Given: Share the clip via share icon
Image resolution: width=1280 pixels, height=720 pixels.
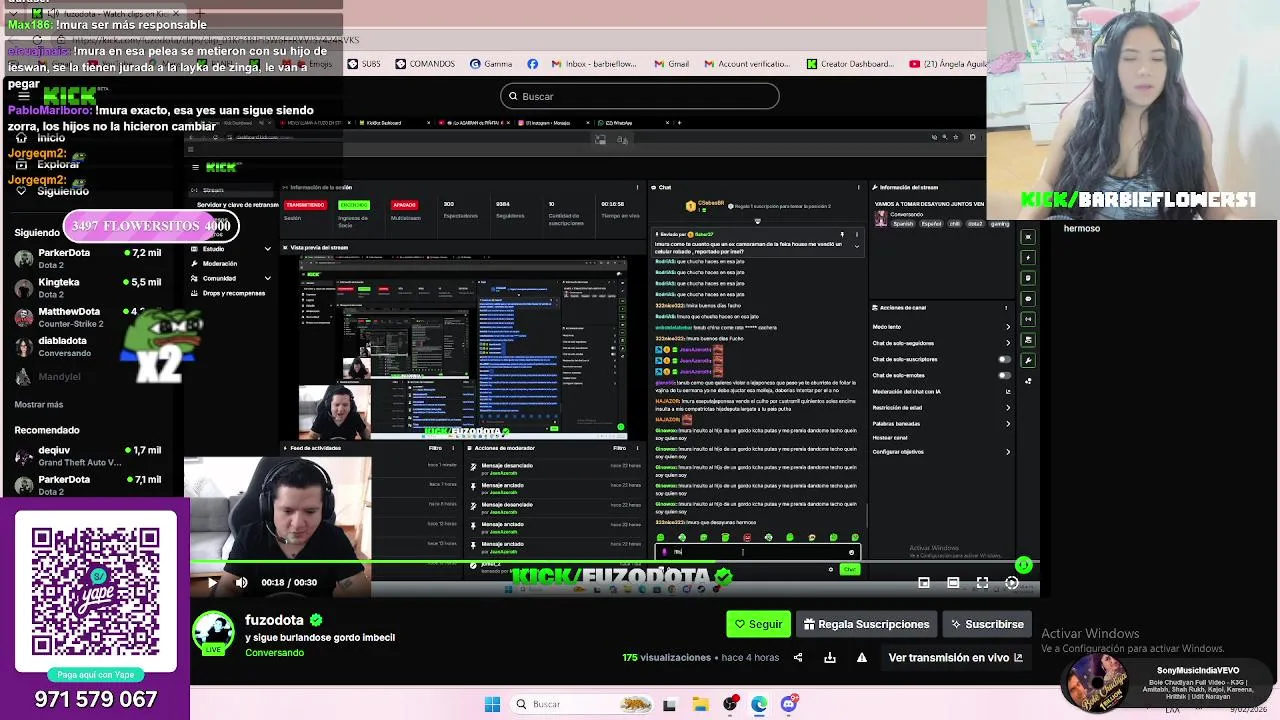Looking at the screenshot, I should (x=798, y=657).
